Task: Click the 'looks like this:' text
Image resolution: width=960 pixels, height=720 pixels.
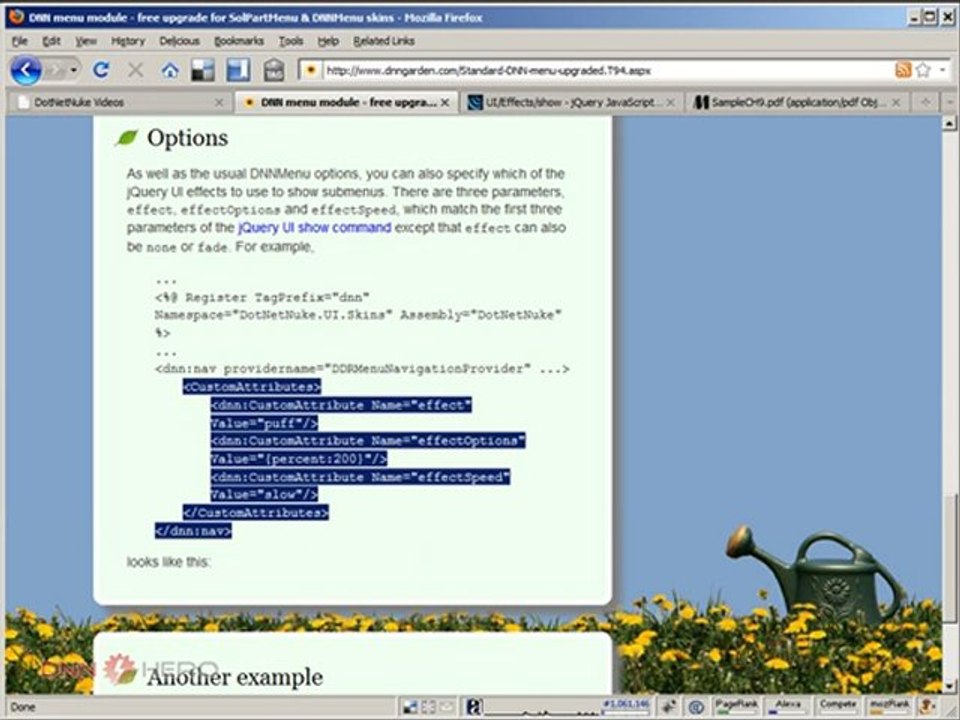Action: click(168, 562)
